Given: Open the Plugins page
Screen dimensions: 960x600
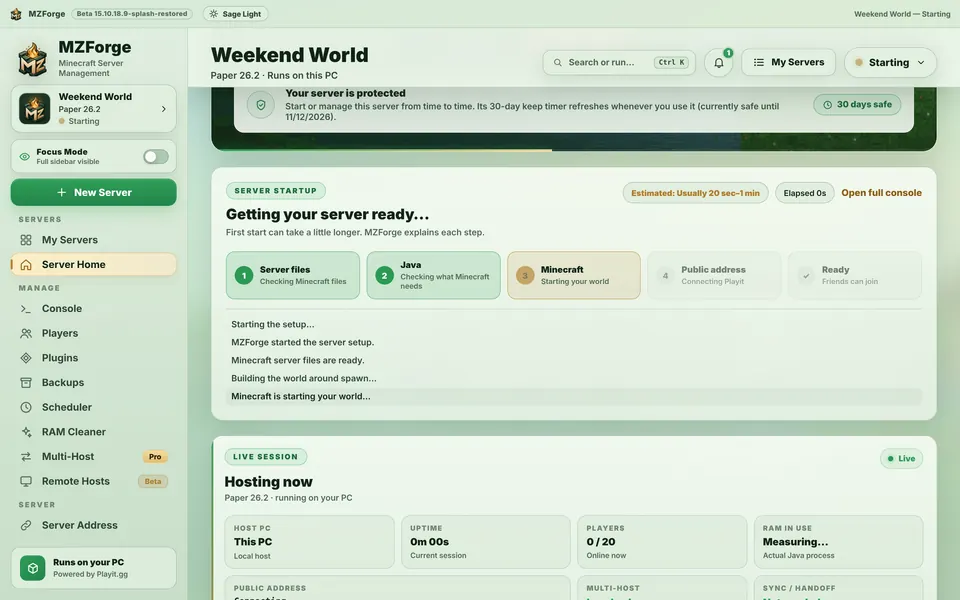Looking at the screenshot, I should [x=94, y=358].
